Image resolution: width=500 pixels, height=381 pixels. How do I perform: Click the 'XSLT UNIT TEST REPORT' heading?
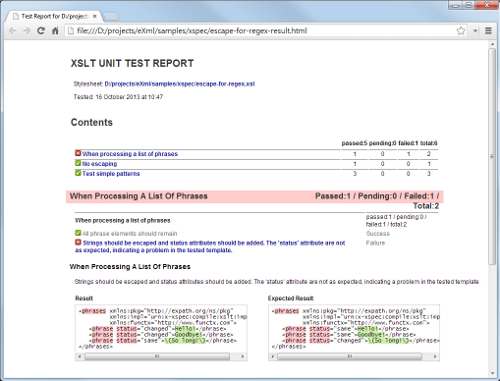point(132,63)
